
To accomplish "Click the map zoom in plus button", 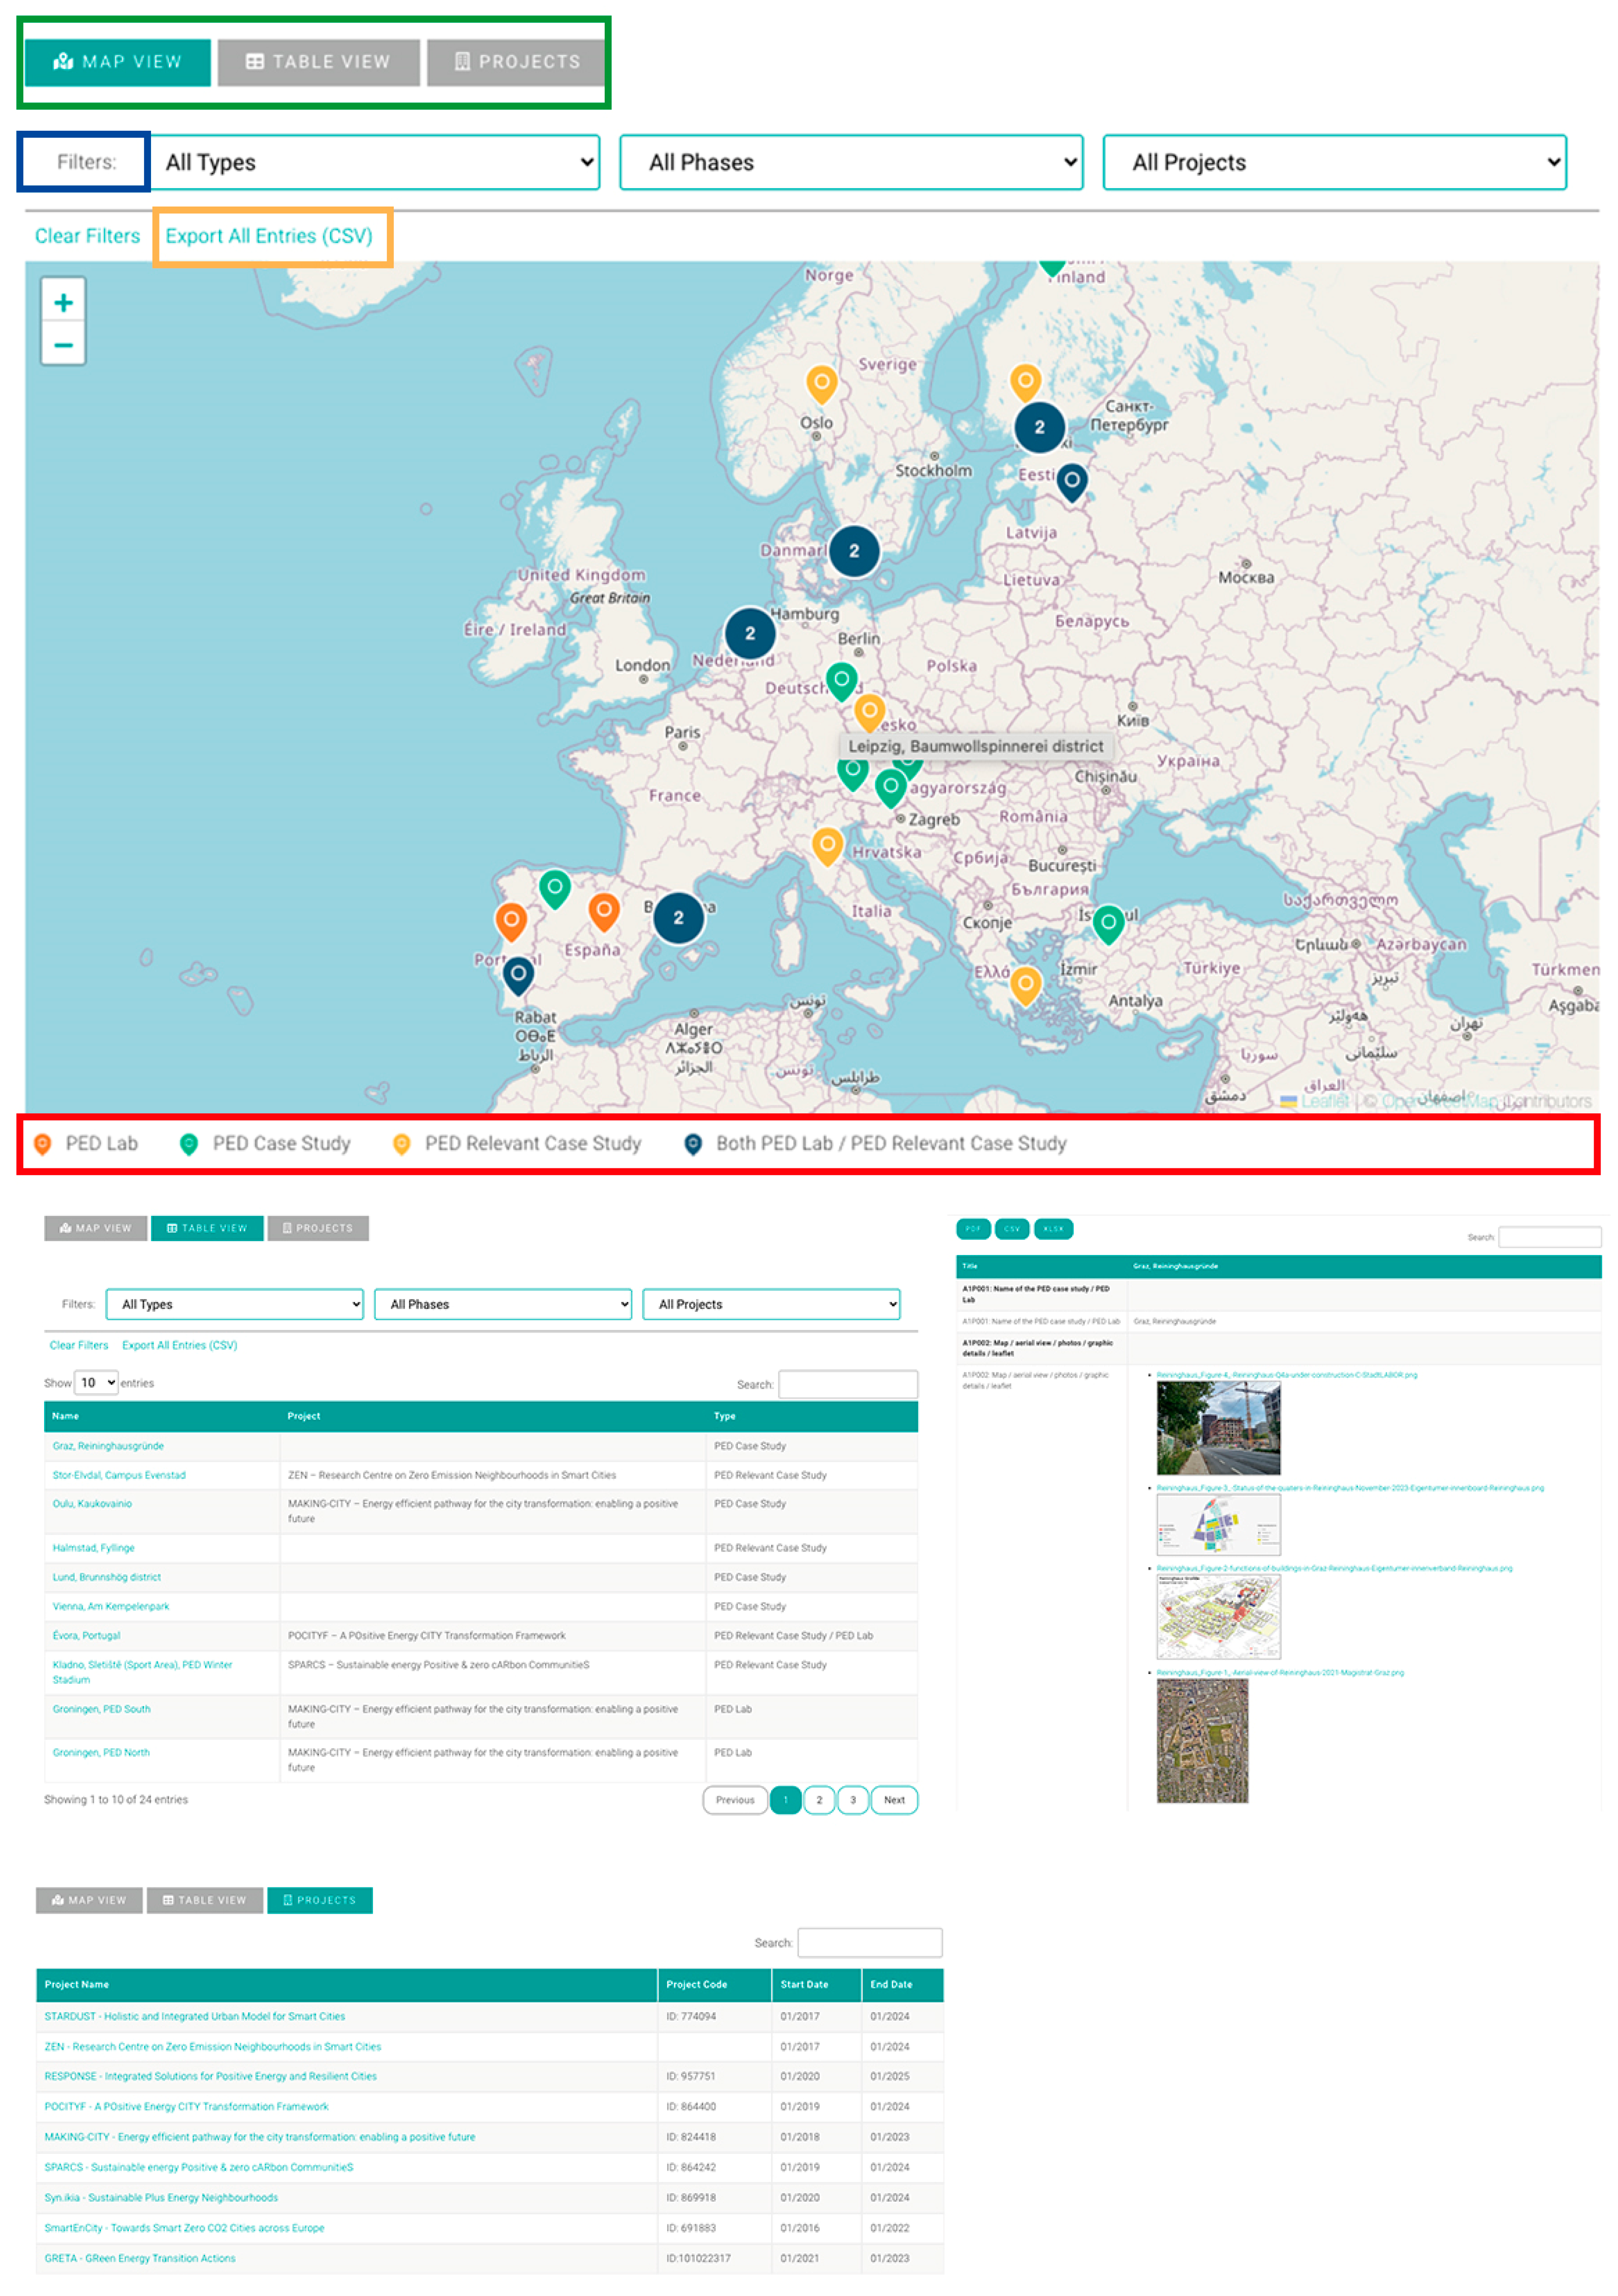I will tap(63, 303).
